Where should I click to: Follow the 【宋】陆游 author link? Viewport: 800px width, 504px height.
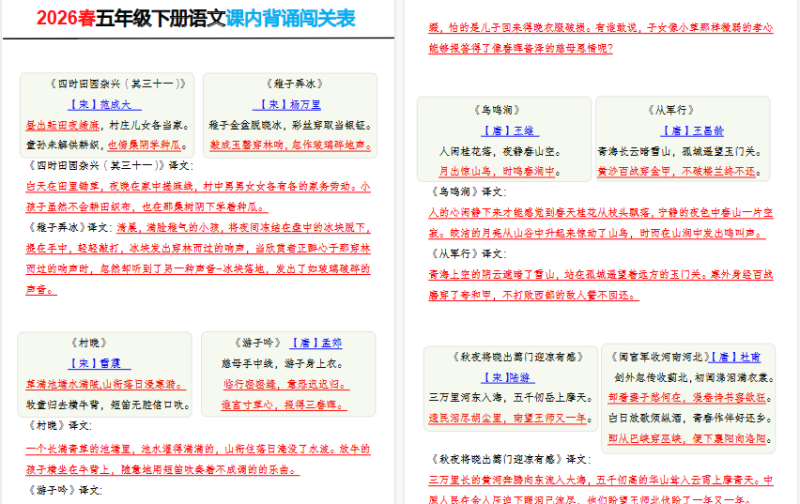tap(508, 377)
